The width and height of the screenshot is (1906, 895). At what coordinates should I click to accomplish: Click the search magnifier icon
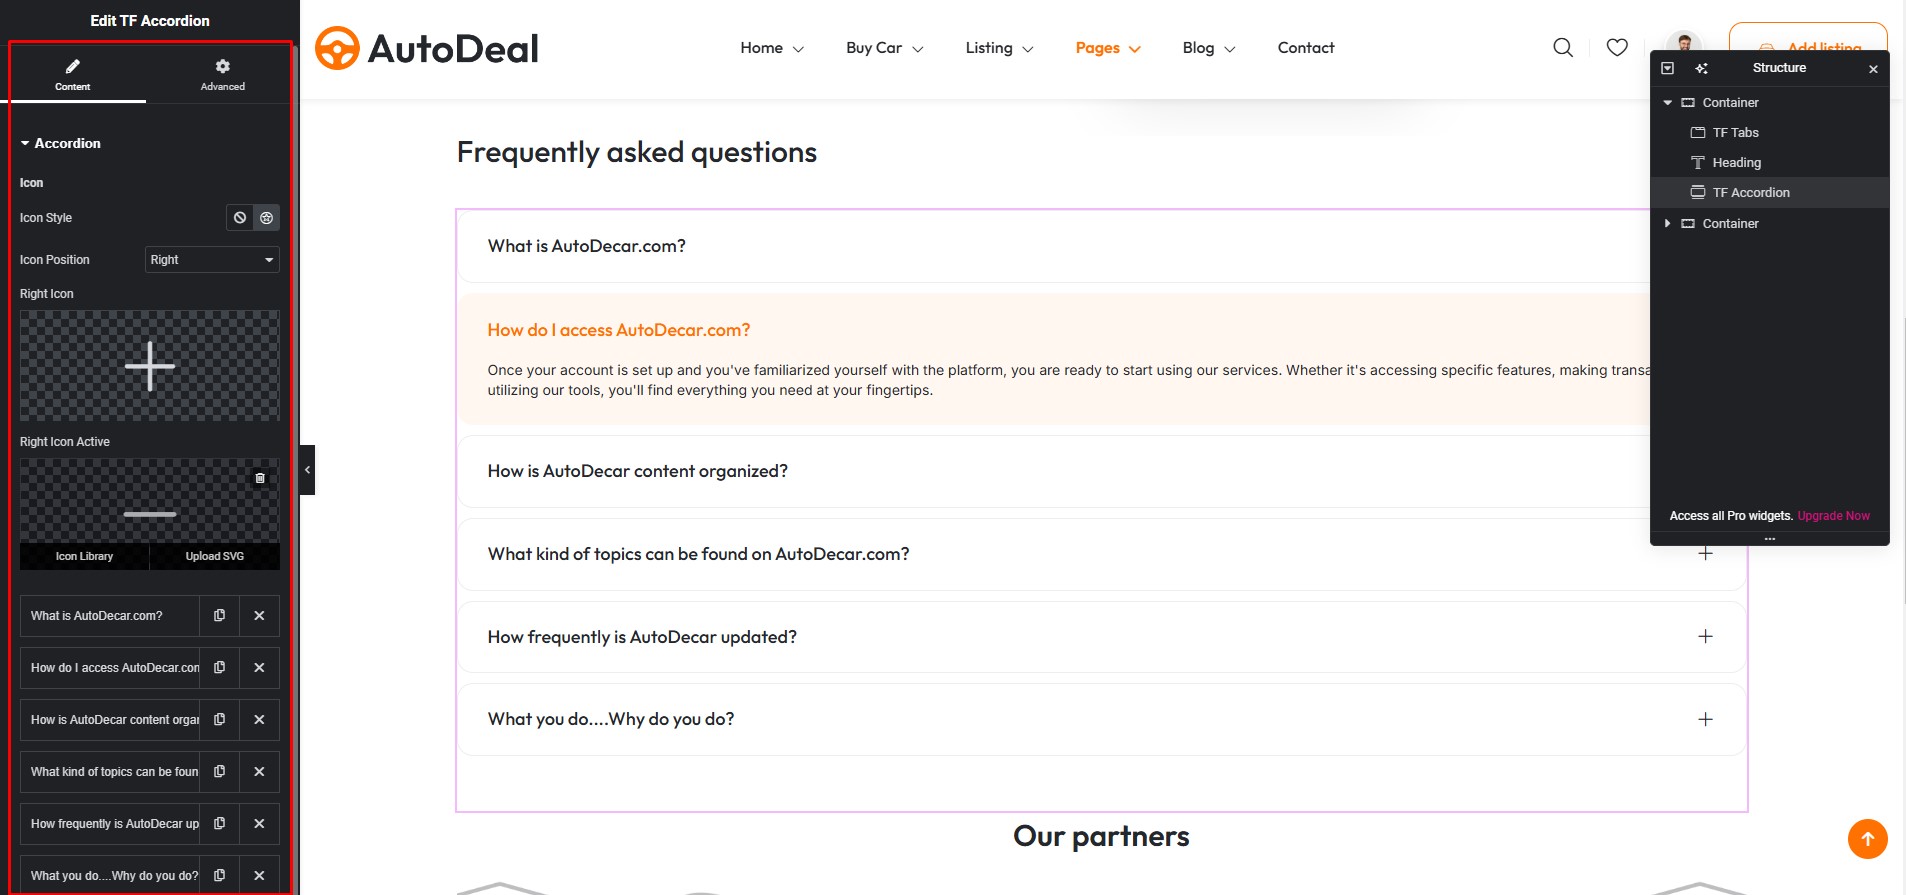[1563, 47]
